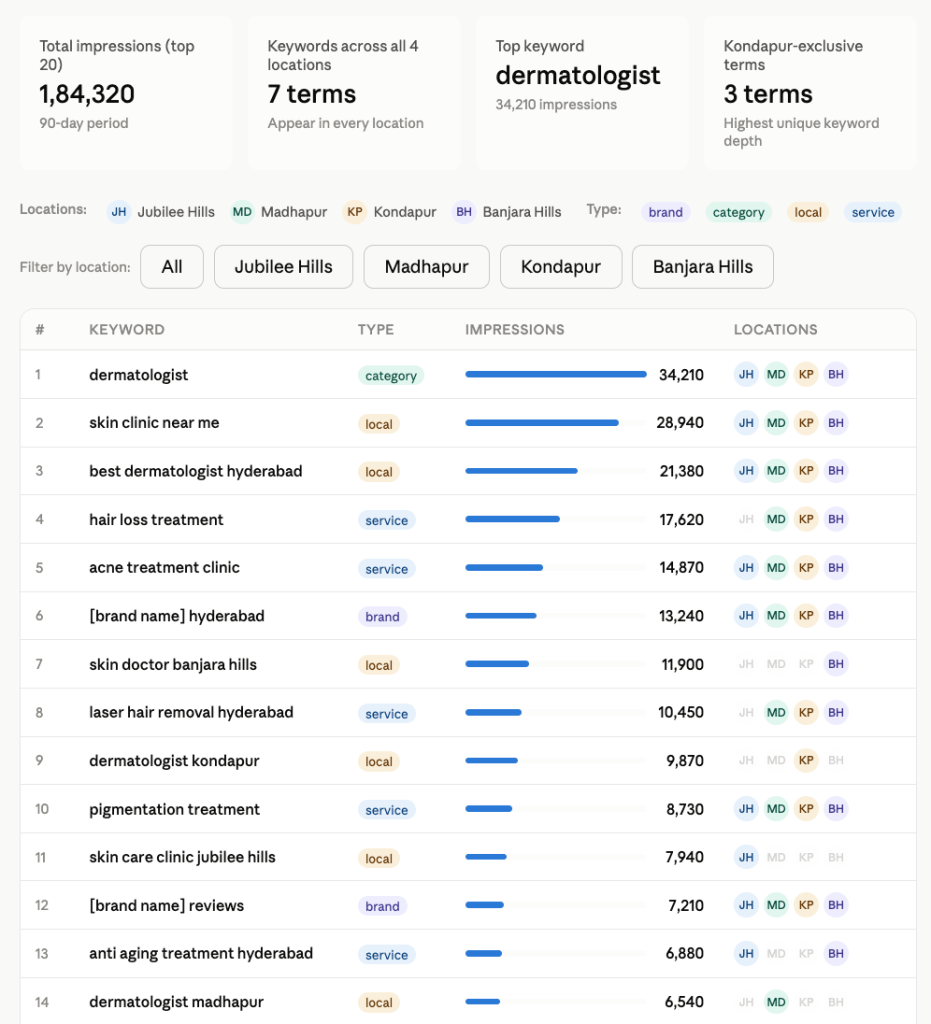Select keyword 'skin doctor banjara hills'
The image size is (931, 1024).
click(x=173, y=664)
